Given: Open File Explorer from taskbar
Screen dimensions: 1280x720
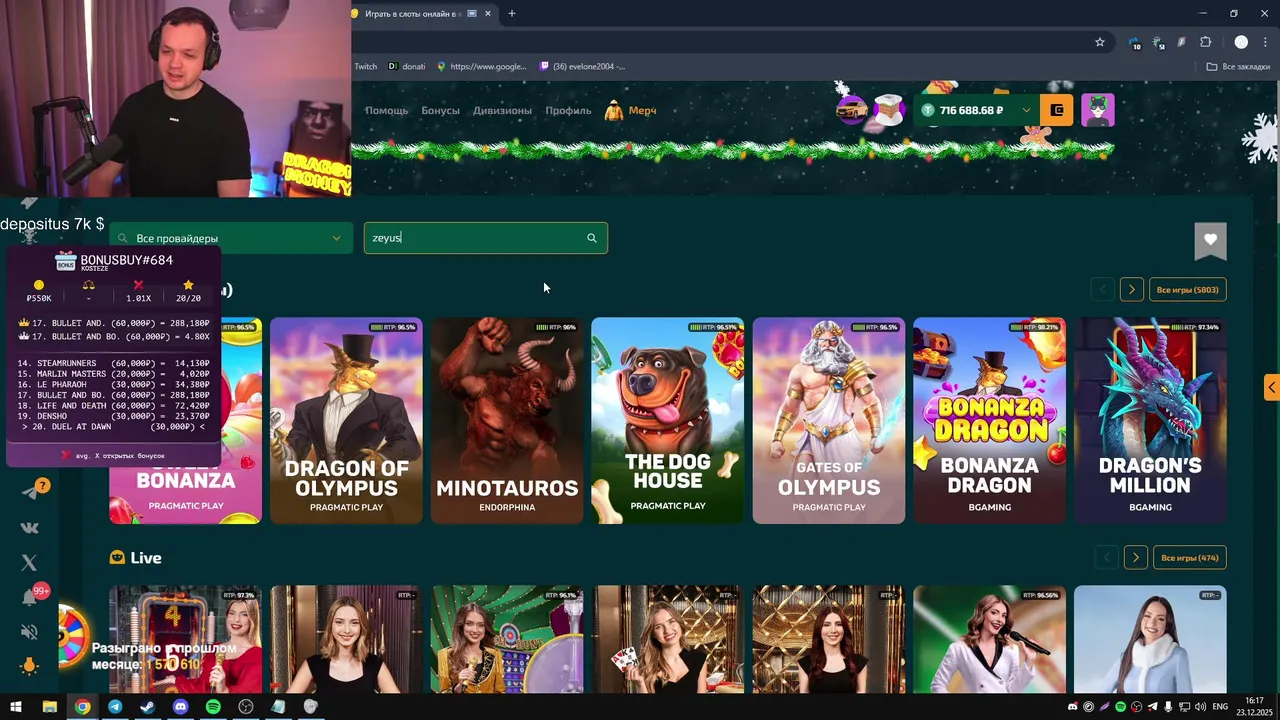Looking at the screenshot, I should [x=49, y=707].
